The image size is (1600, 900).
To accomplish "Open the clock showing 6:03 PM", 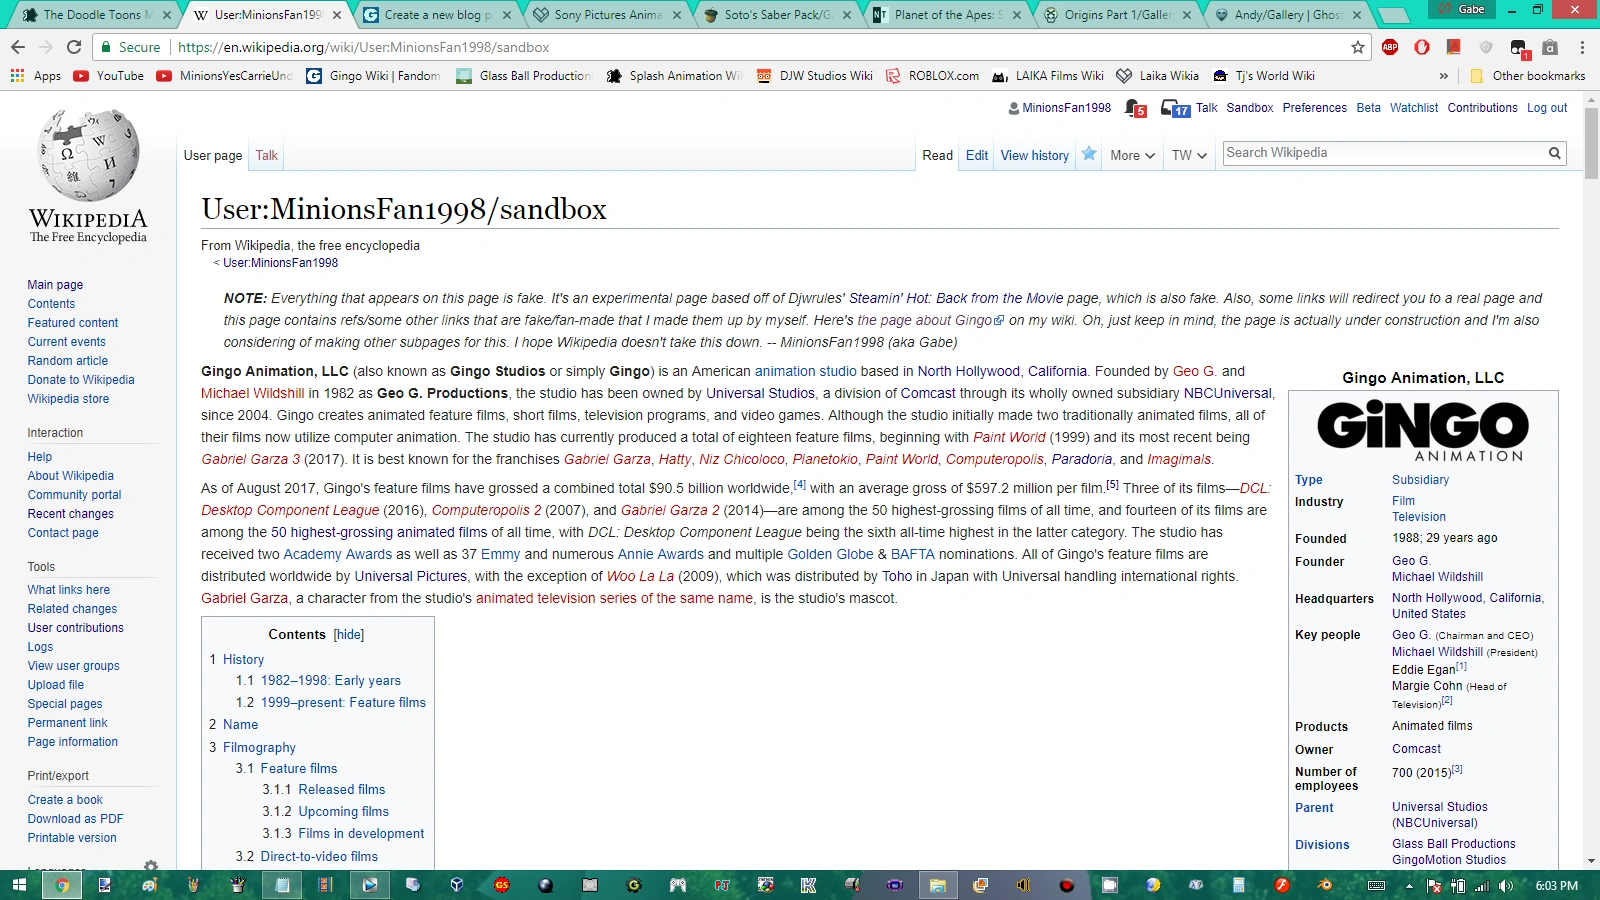I will (x=1557, y=885).
